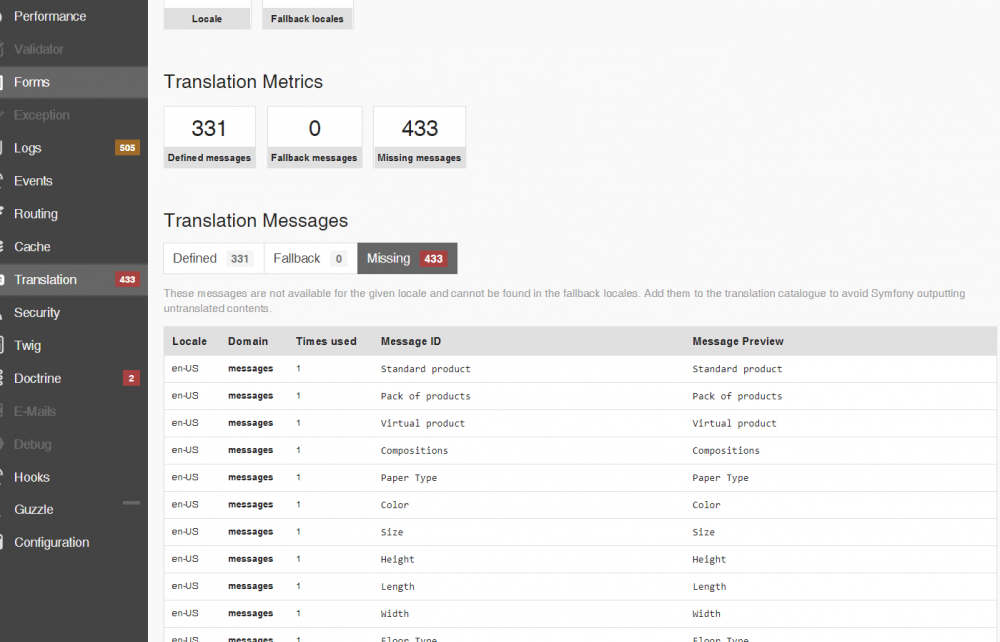Open the Validator panel in sidebar

pos(73,49)
